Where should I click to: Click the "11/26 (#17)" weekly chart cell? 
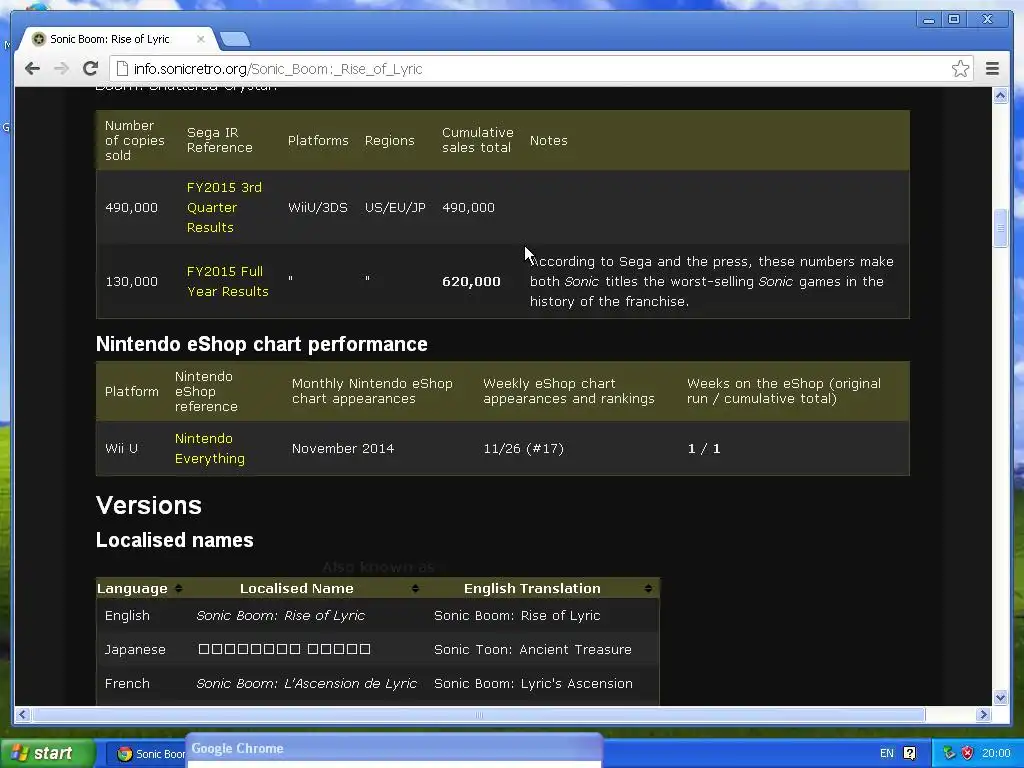click(x=523, y=448)
